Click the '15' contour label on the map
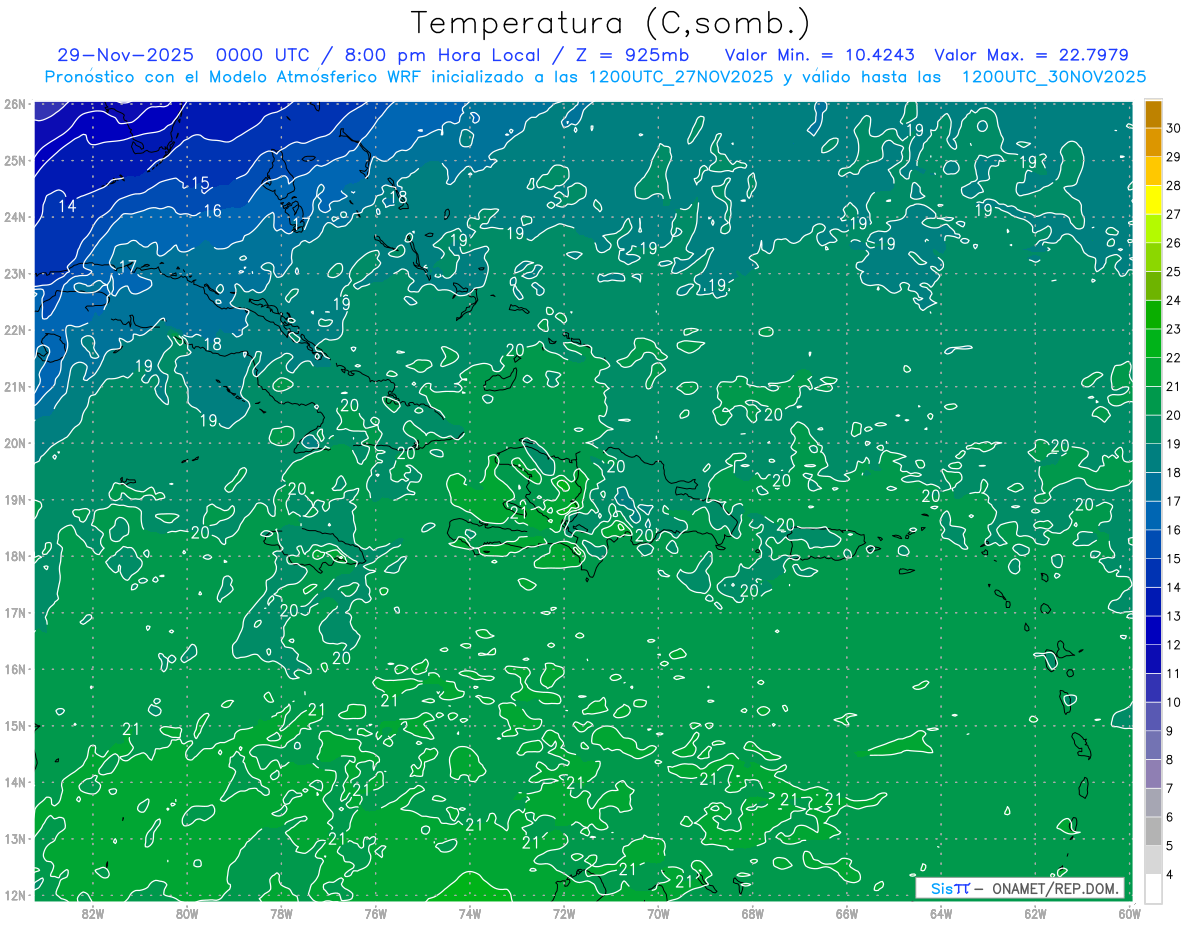Image resolution: width=1200 pixels, height=927 pixels. pyautogui.click(x=200, y=183)
